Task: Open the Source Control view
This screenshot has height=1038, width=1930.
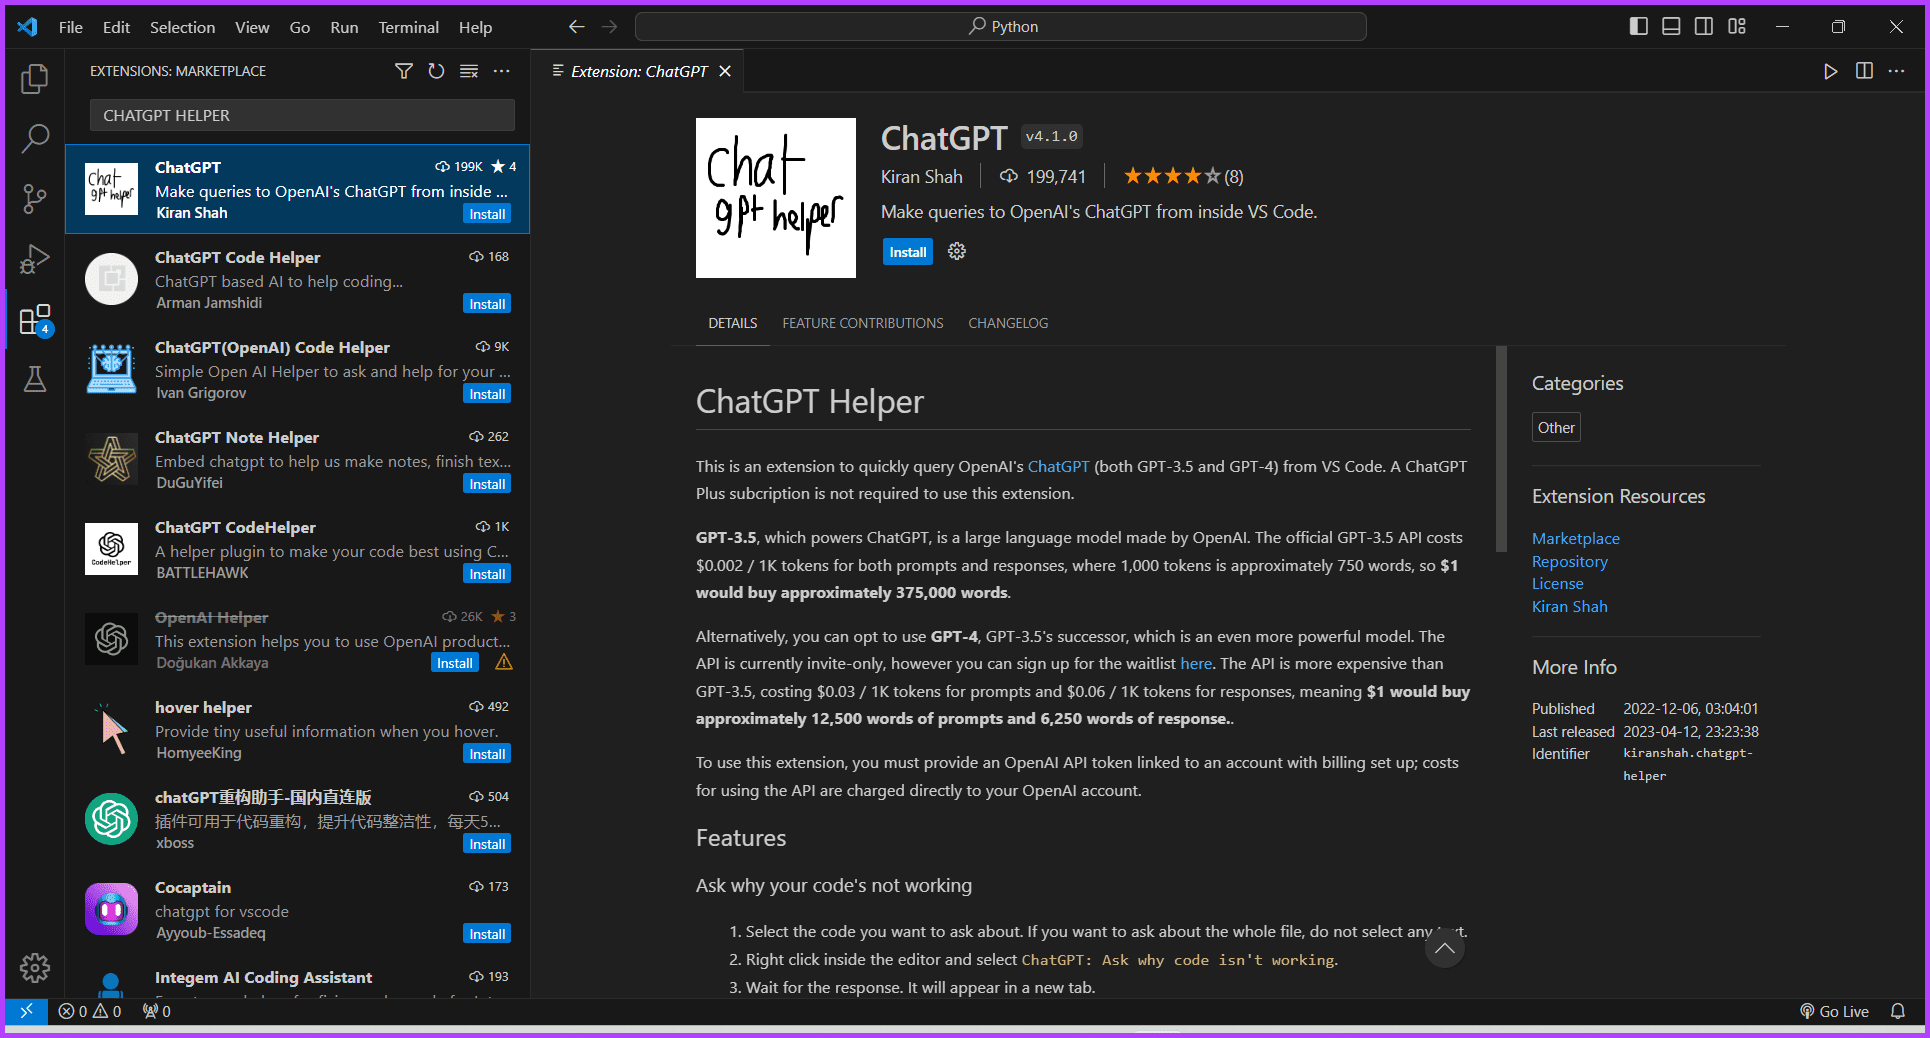Action: pyautogui.click(x=34, y=199)
